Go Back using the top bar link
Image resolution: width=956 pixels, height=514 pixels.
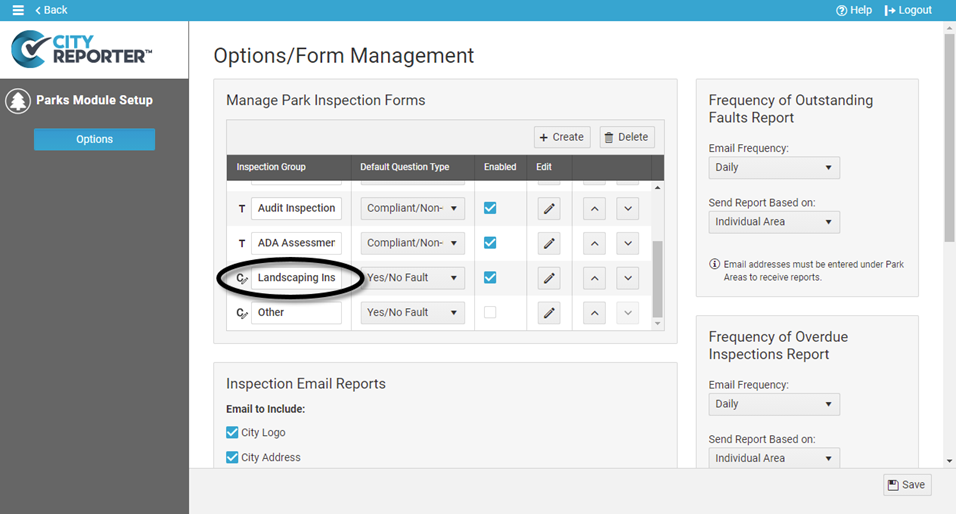(51, 10)
